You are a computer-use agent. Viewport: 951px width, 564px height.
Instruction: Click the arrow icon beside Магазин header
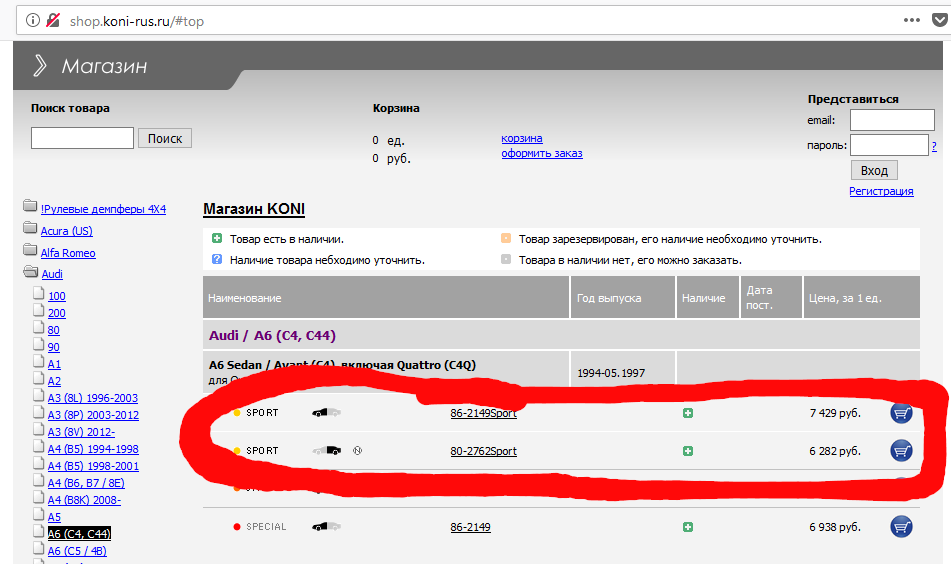coord(39,65)
